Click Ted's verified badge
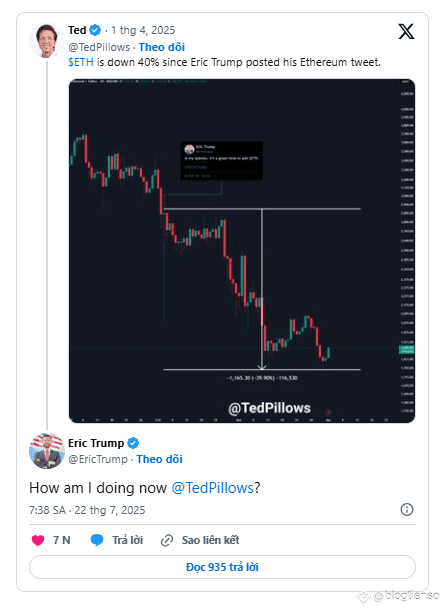Image resolution: width=447 pixels, height=613 pixels. pos(95,30)
